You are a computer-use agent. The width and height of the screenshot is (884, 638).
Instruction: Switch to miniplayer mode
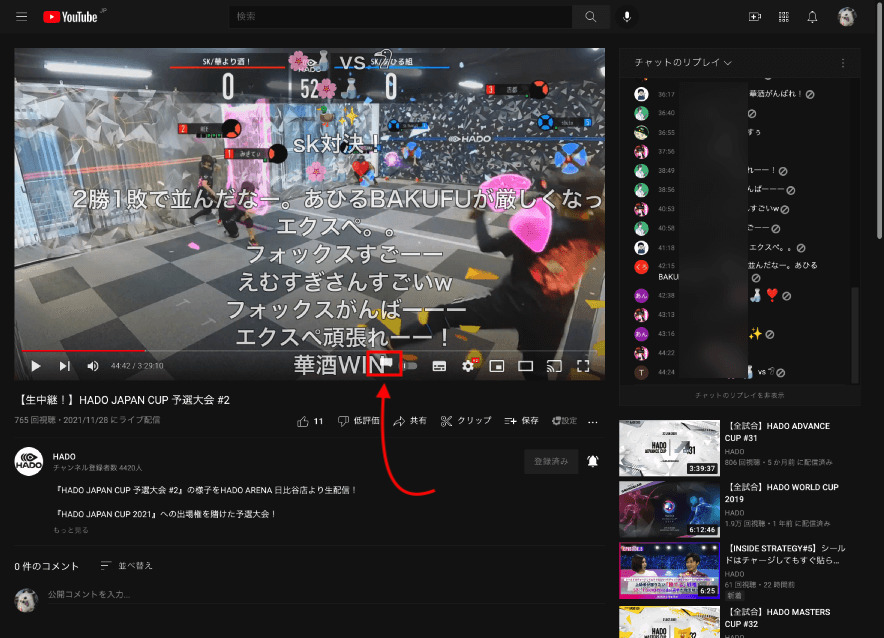click(497, 366)
